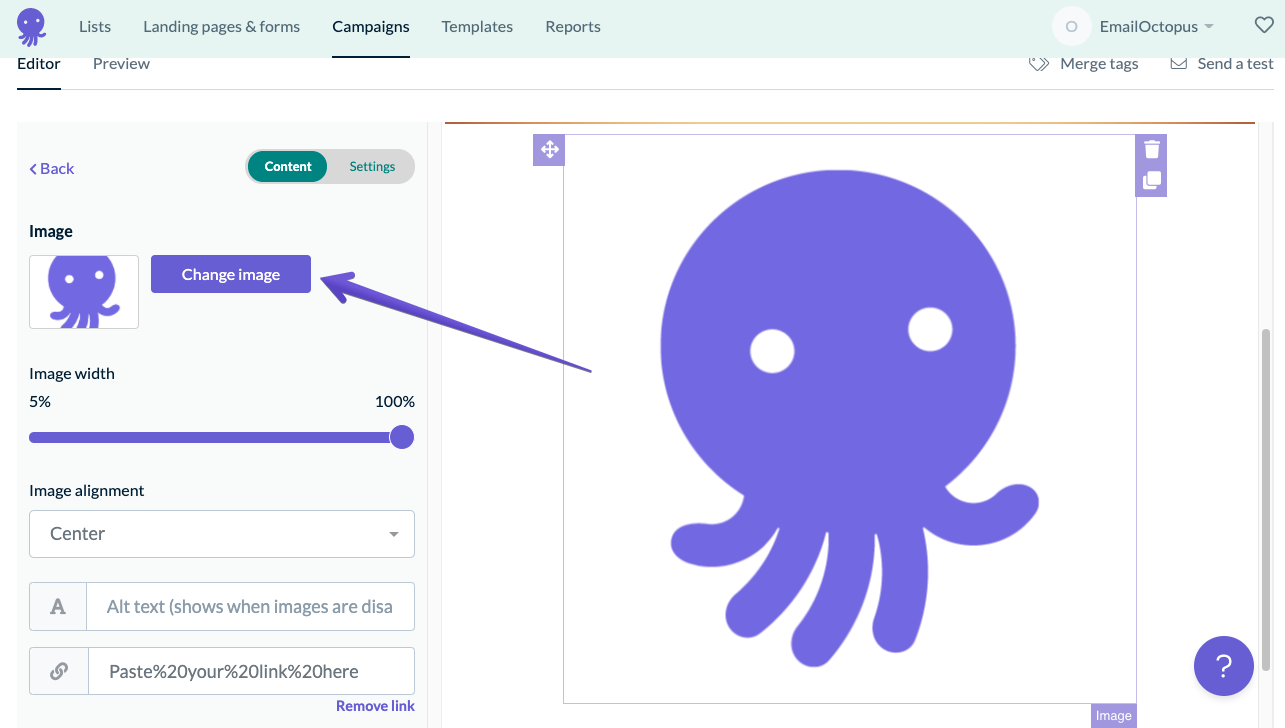This screenshot has width=1285, height=728.
Task: Open the Image alignment Center dropdown
Action: pyautogui.click(x=222, y=534)
